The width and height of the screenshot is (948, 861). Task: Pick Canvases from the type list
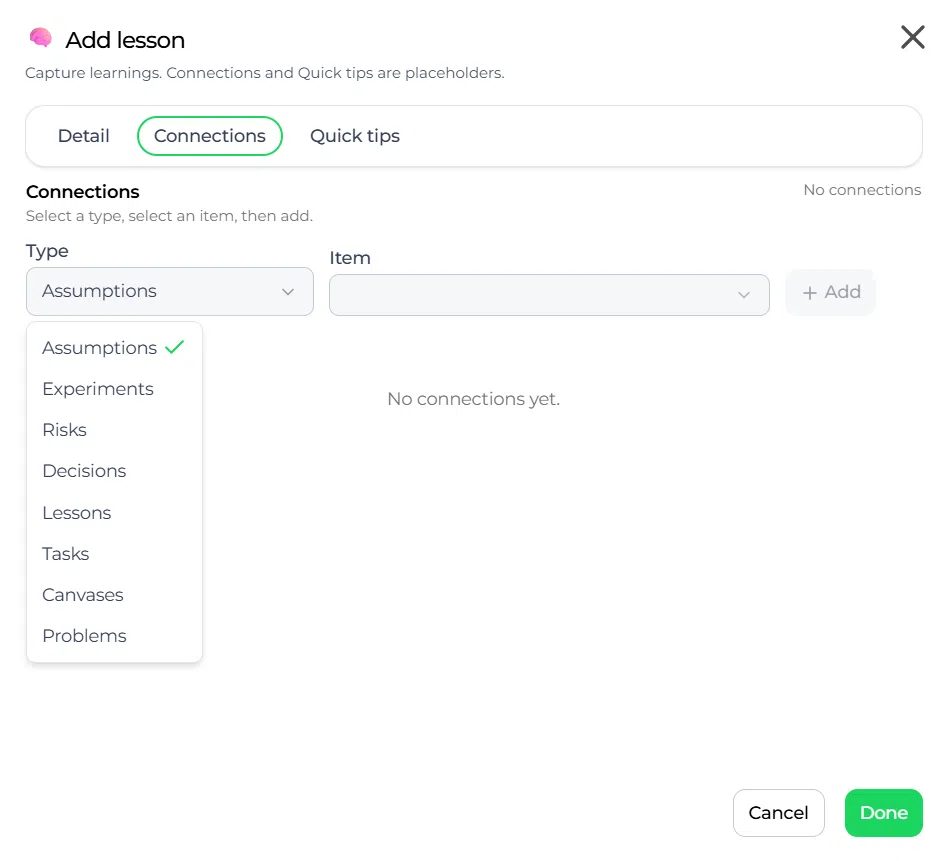tap(114, 596)
